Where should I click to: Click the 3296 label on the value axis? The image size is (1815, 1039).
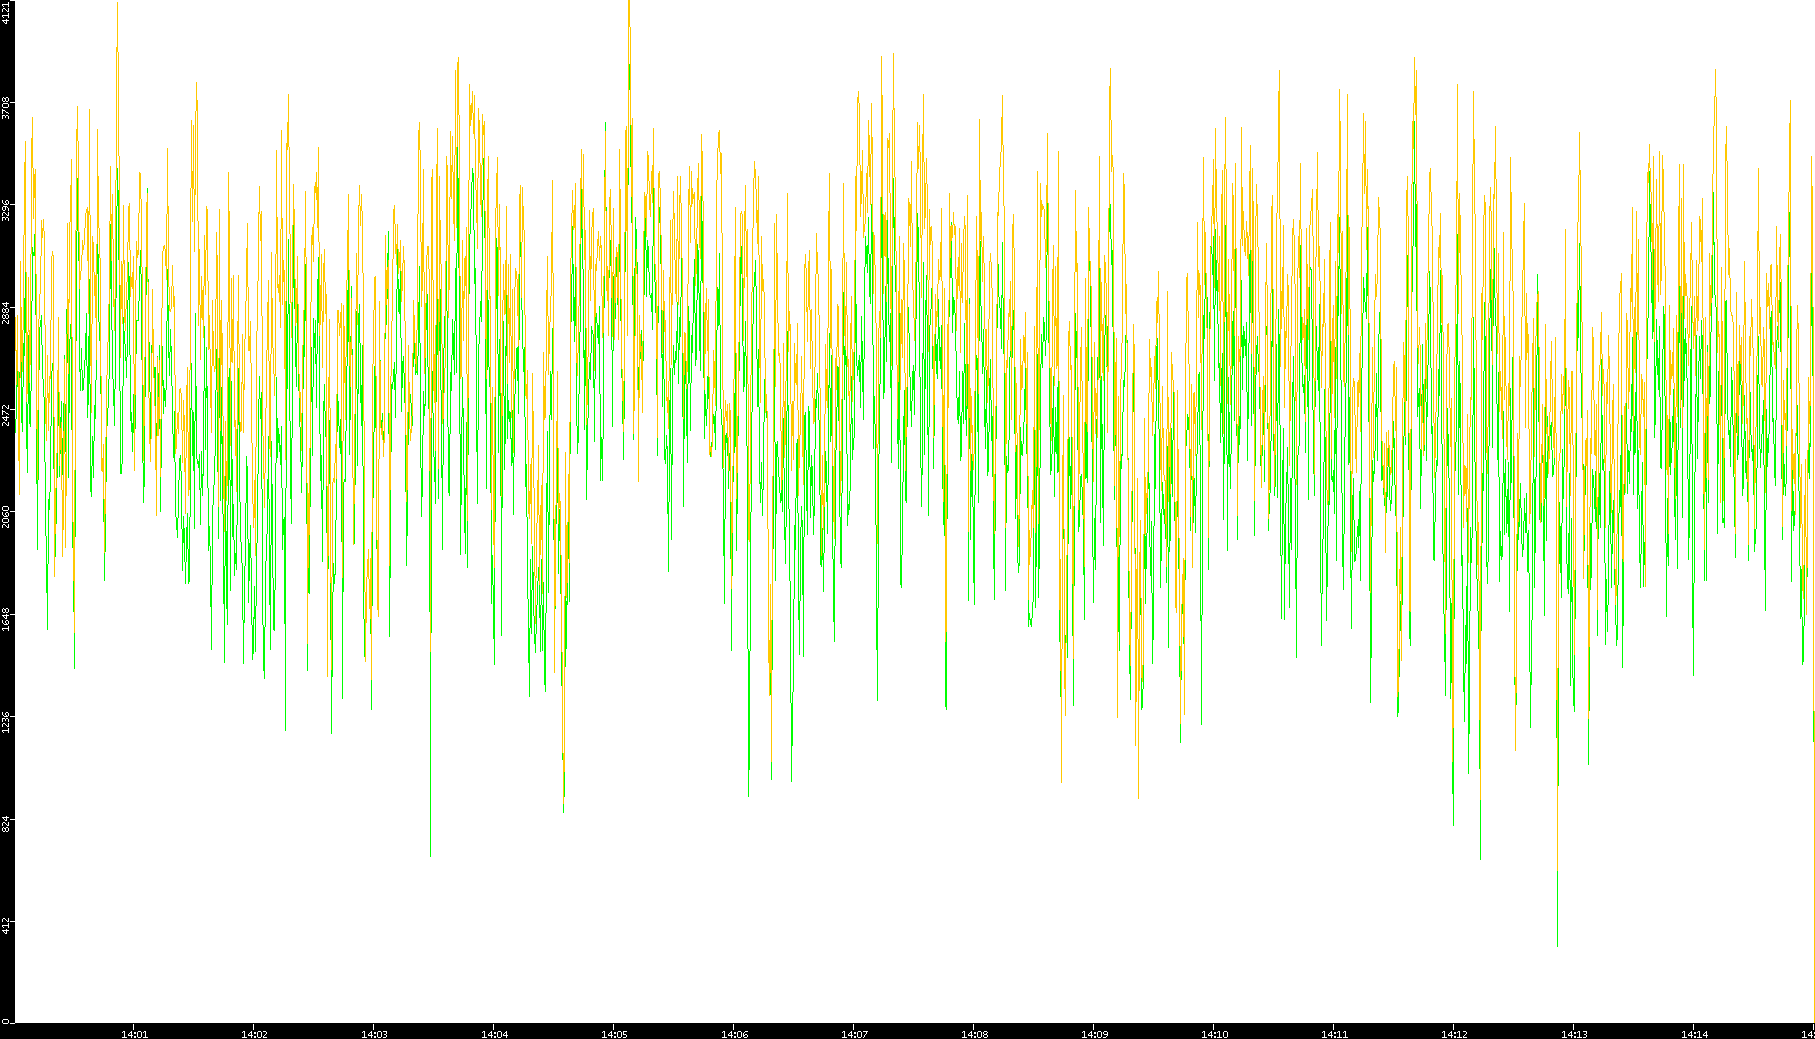[x=6, y=210]
